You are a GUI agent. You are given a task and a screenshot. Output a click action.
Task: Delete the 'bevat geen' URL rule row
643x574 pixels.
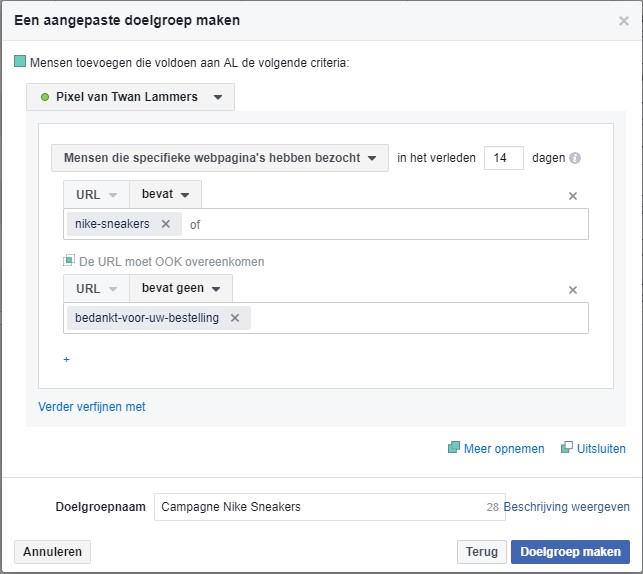[x=573, y=290]
